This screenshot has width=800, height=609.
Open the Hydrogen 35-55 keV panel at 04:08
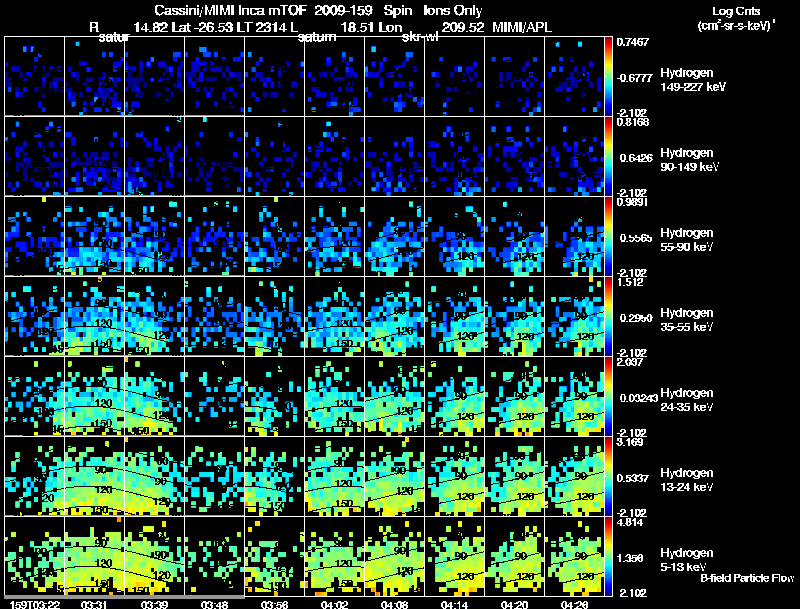[x=394, y=316]
